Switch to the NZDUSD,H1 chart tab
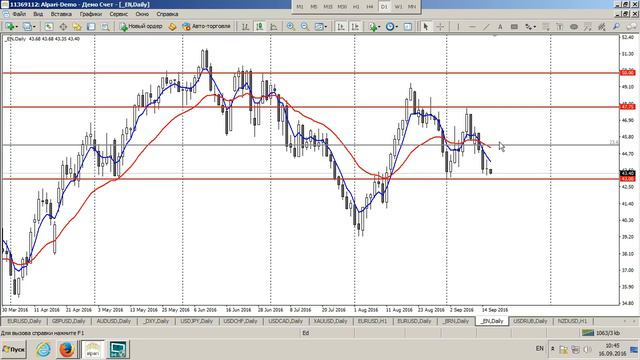640x360 pixels. pos(572,321)
